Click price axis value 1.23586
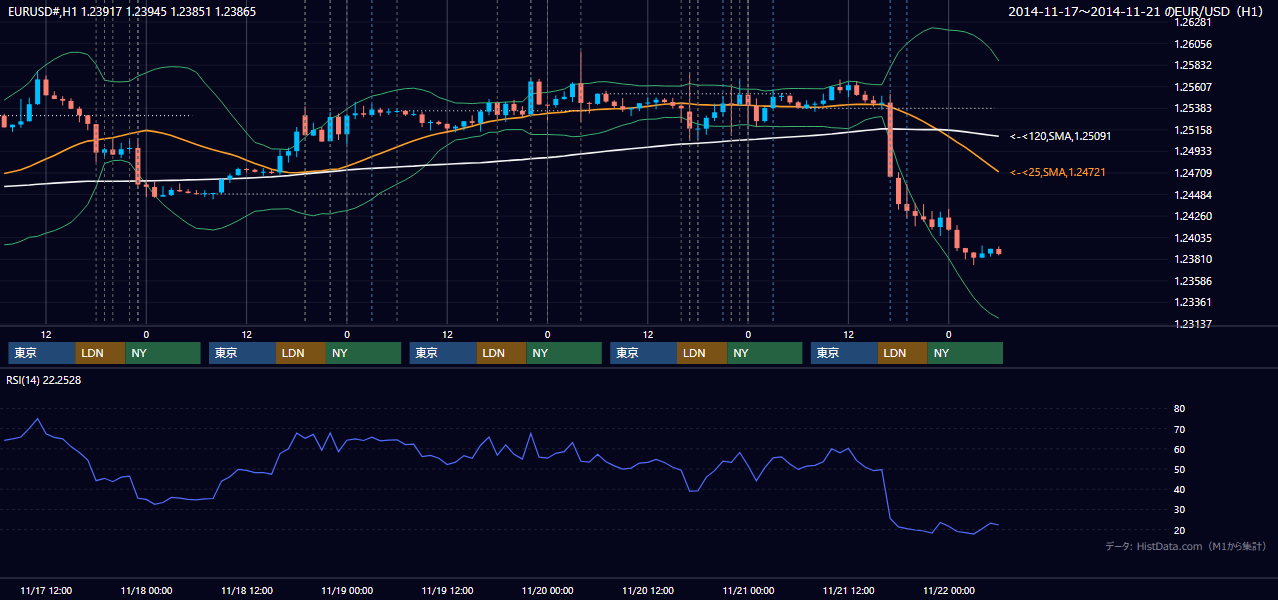1278x600 pixels. point(1193,281)
